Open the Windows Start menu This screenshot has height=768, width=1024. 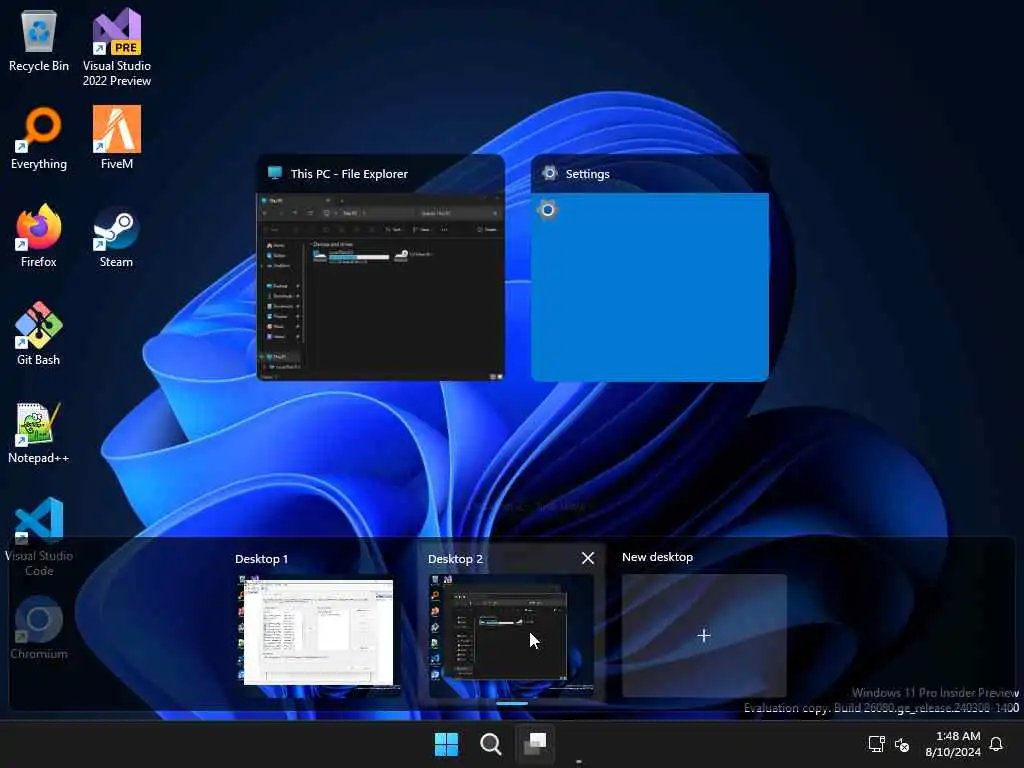pyautogui.click(x=447, y=744)
